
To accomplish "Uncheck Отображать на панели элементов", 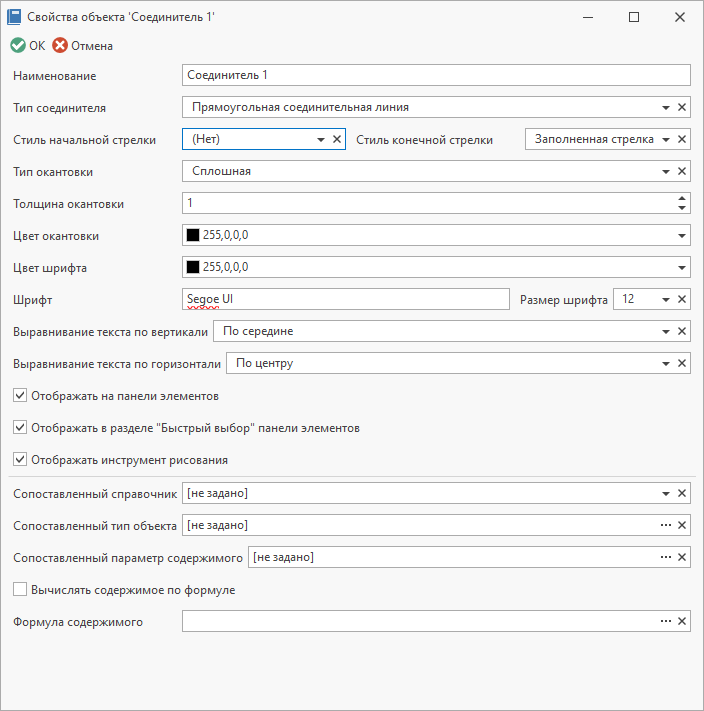I will click(20, 395).
